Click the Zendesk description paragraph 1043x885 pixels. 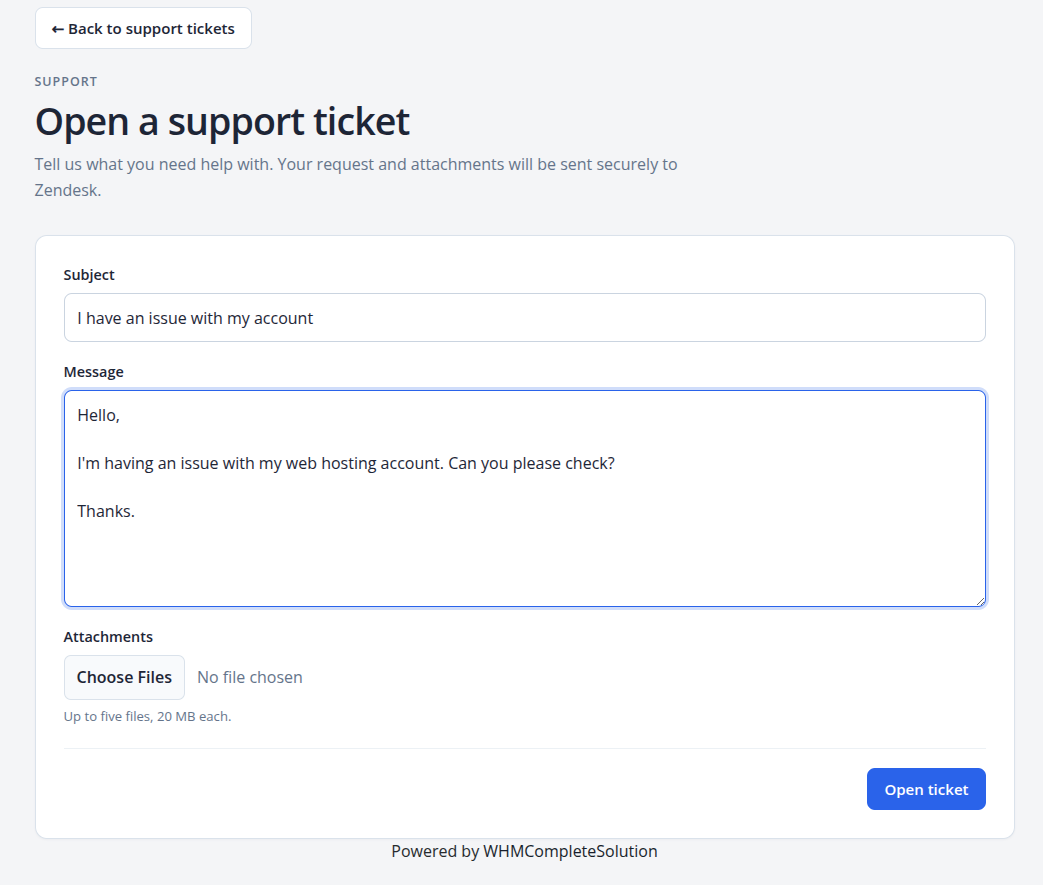(356, 177)
